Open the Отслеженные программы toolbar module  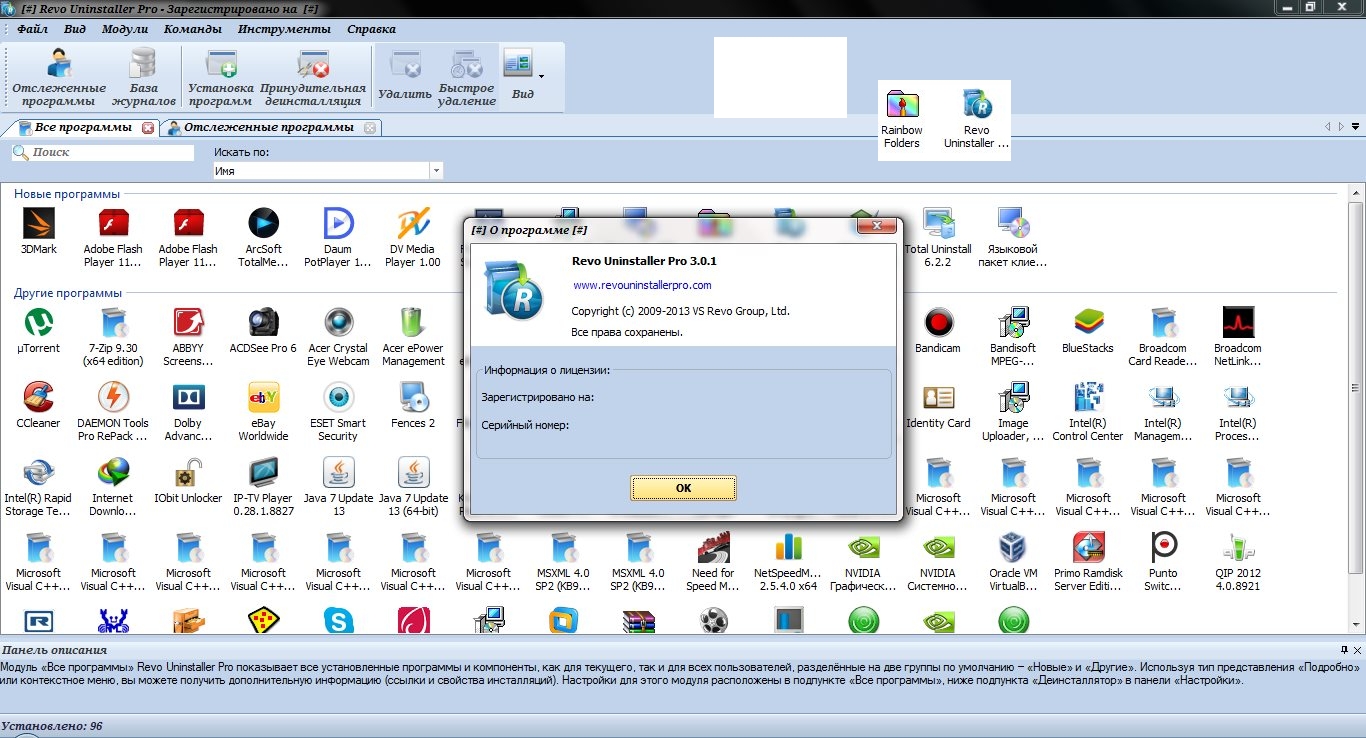click(x=59, y=79)
